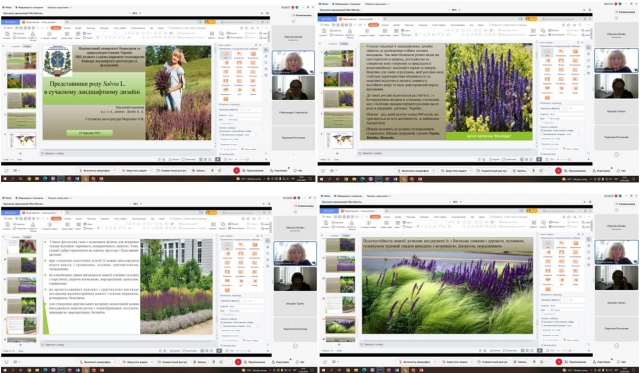The height and width of the screenshot is (373, 640).
Task: Select the world-map slide thumbnail in the title-slide screenshot
Action: tap(22, 140)
